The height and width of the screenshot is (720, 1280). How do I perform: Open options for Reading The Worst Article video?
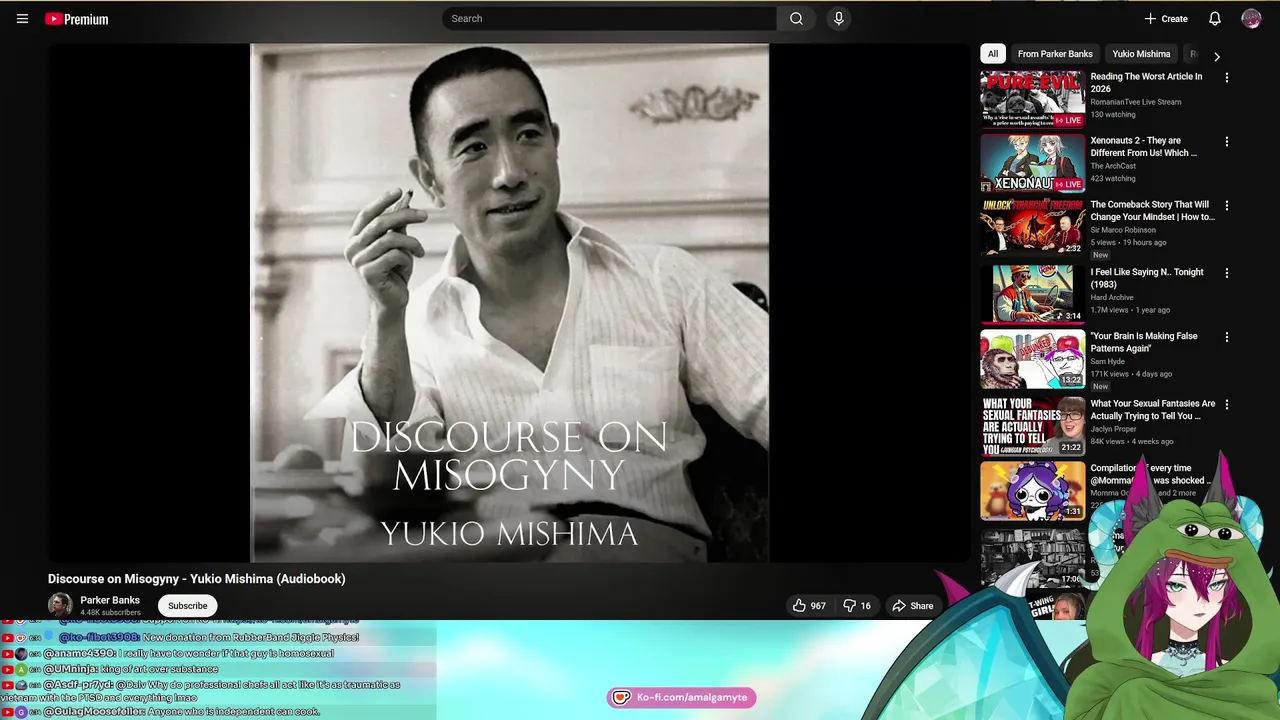[x=1226, y=77]
